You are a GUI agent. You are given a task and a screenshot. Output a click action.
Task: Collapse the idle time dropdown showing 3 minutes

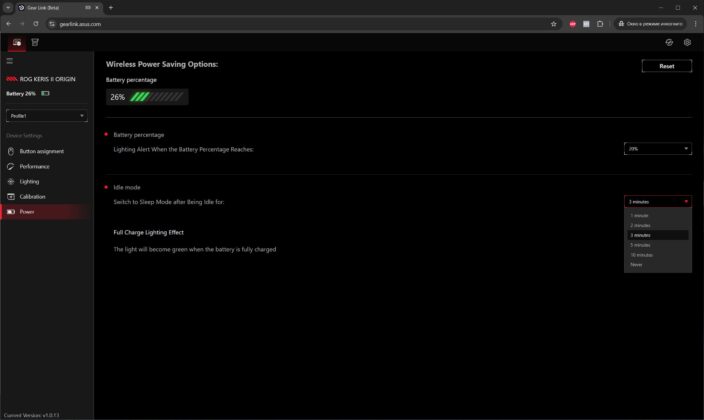click(x=658, y=202)
